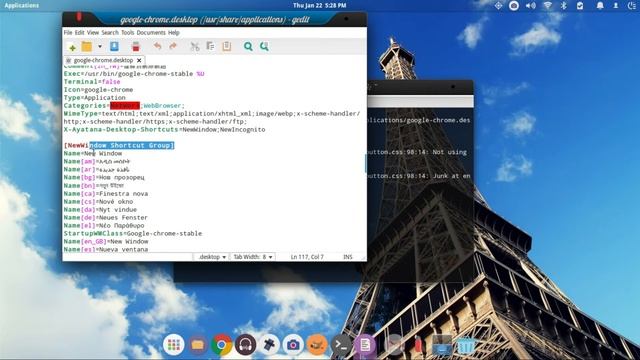Click the Icon=google-chrome line
The image size is (640, 360).
tap(98, 90)
